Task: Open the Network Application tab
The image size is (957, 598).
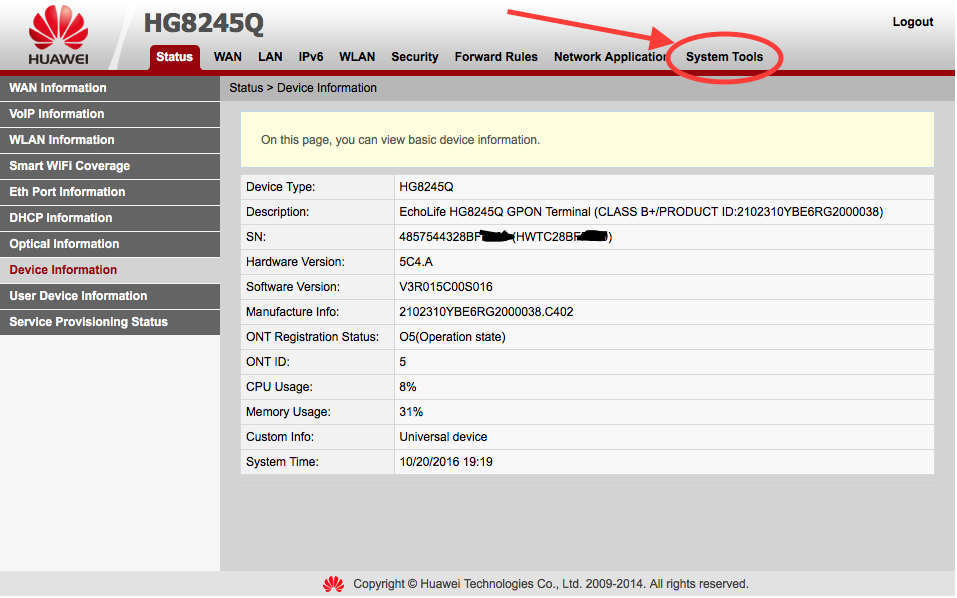Action: point(610,57)
